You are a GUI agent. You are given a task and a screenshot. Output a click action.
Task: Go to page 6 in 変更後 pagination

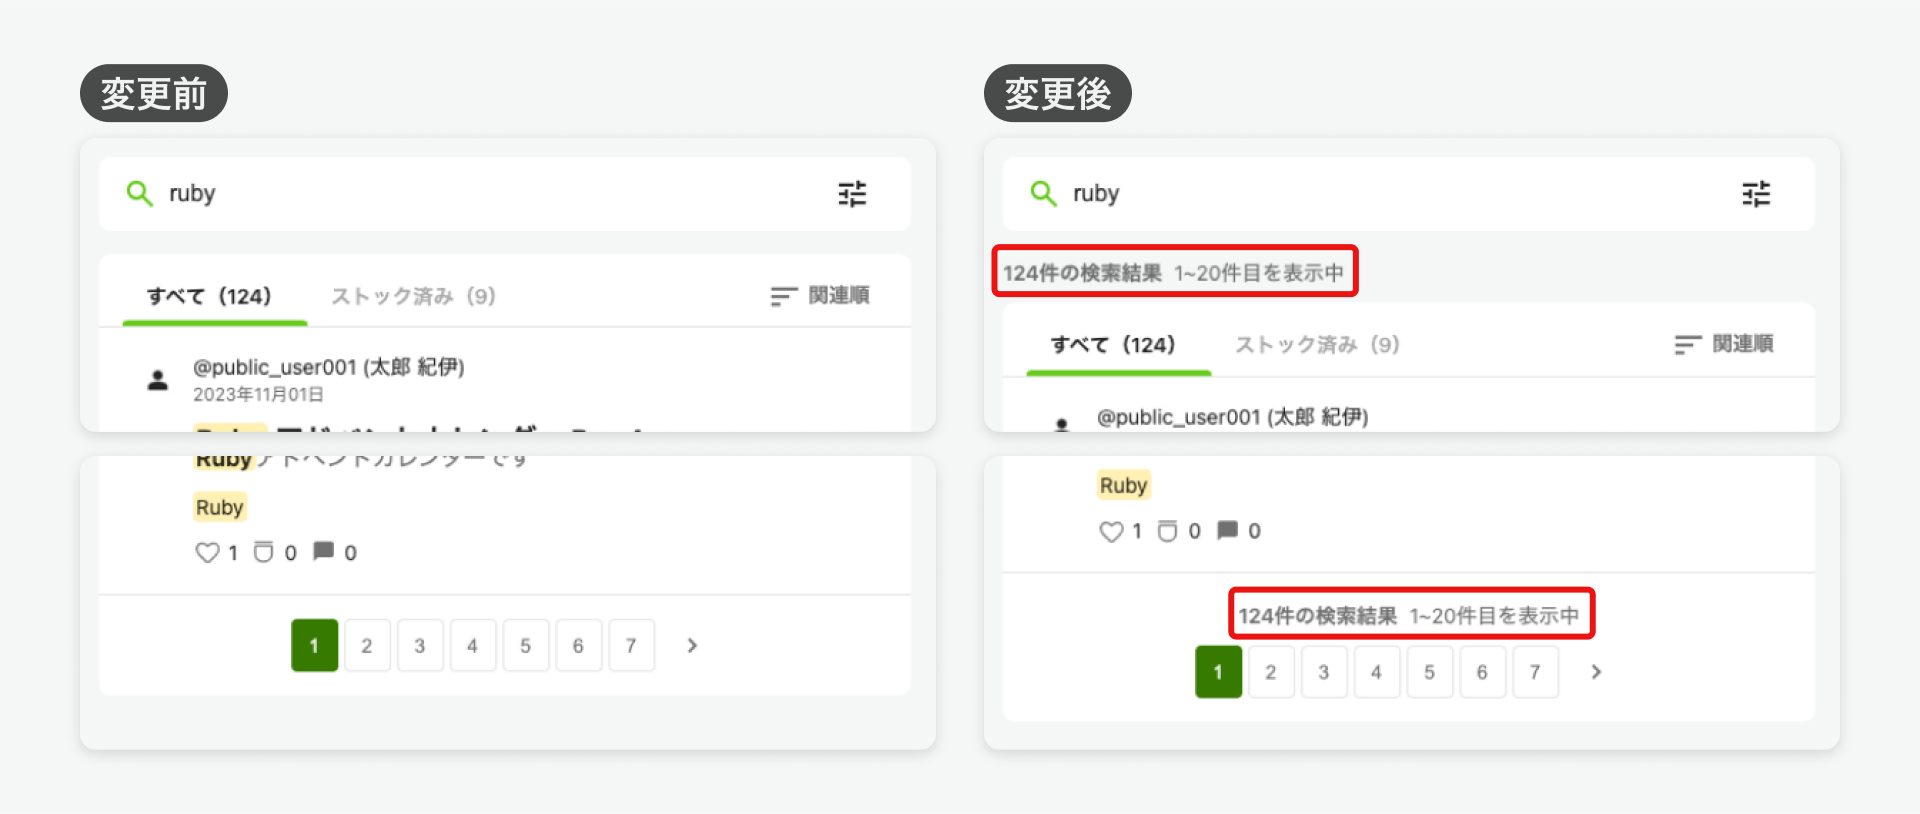1482,672
